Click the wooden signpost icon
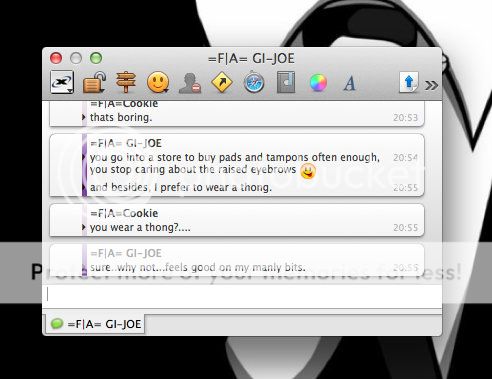 pos(126,82)
